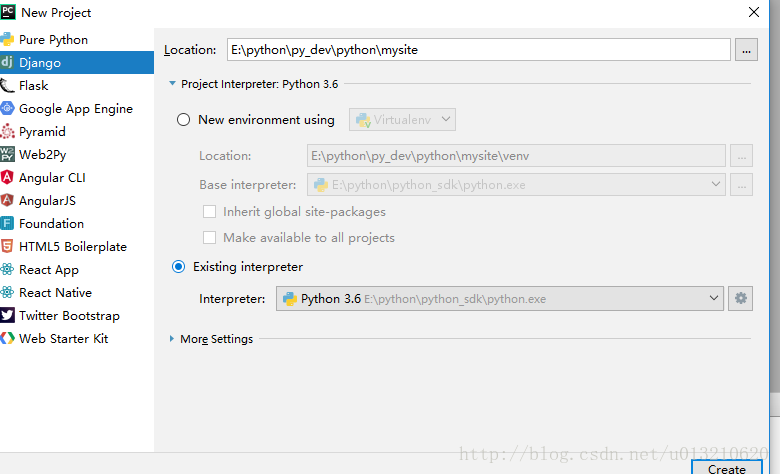The height and width of the screenshot is (474, 780).
Task: Click the Pyramid framework icon
Action: point(7,131)
